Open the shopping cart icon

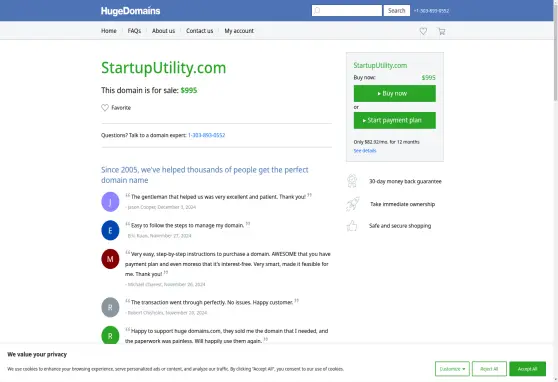pyautogui.click(x=441, y=31)
